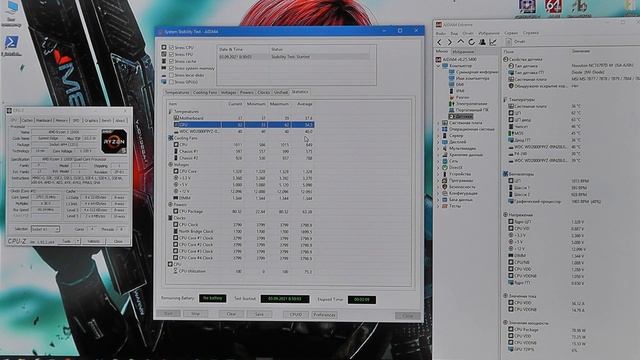Switch to the Unified tab
640x360 pixels.
(x=281, y=93)
